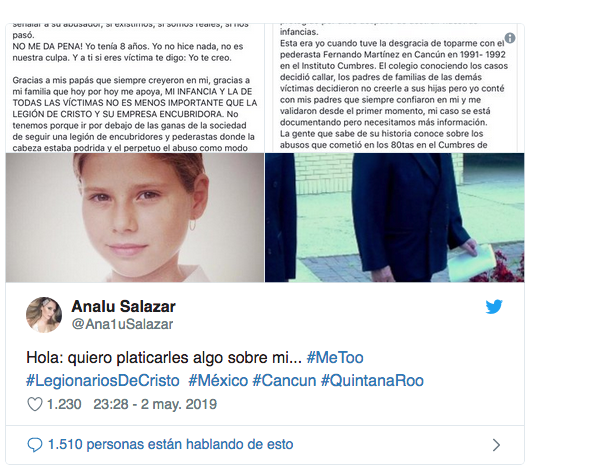The image size is (616, 473).
Task: Click the Analu Salazar display name
Action: tap(123, 306)
